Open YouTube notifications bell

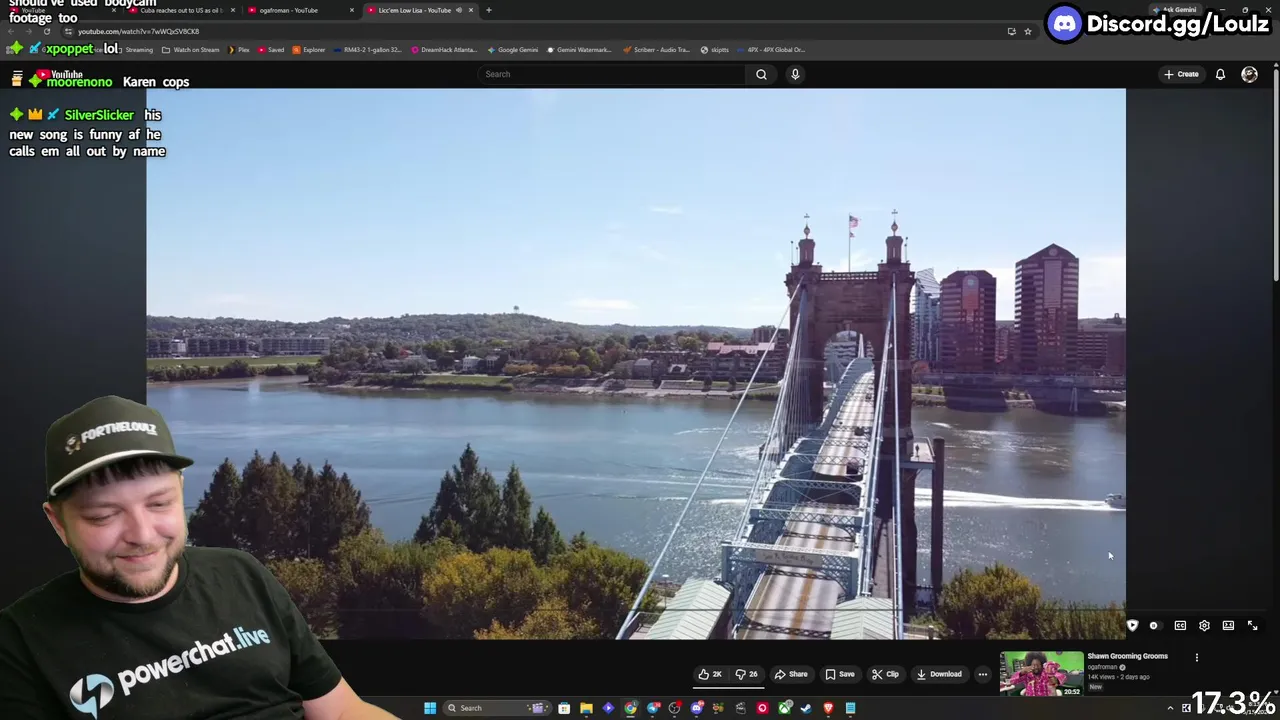[x=1220, y=74]
